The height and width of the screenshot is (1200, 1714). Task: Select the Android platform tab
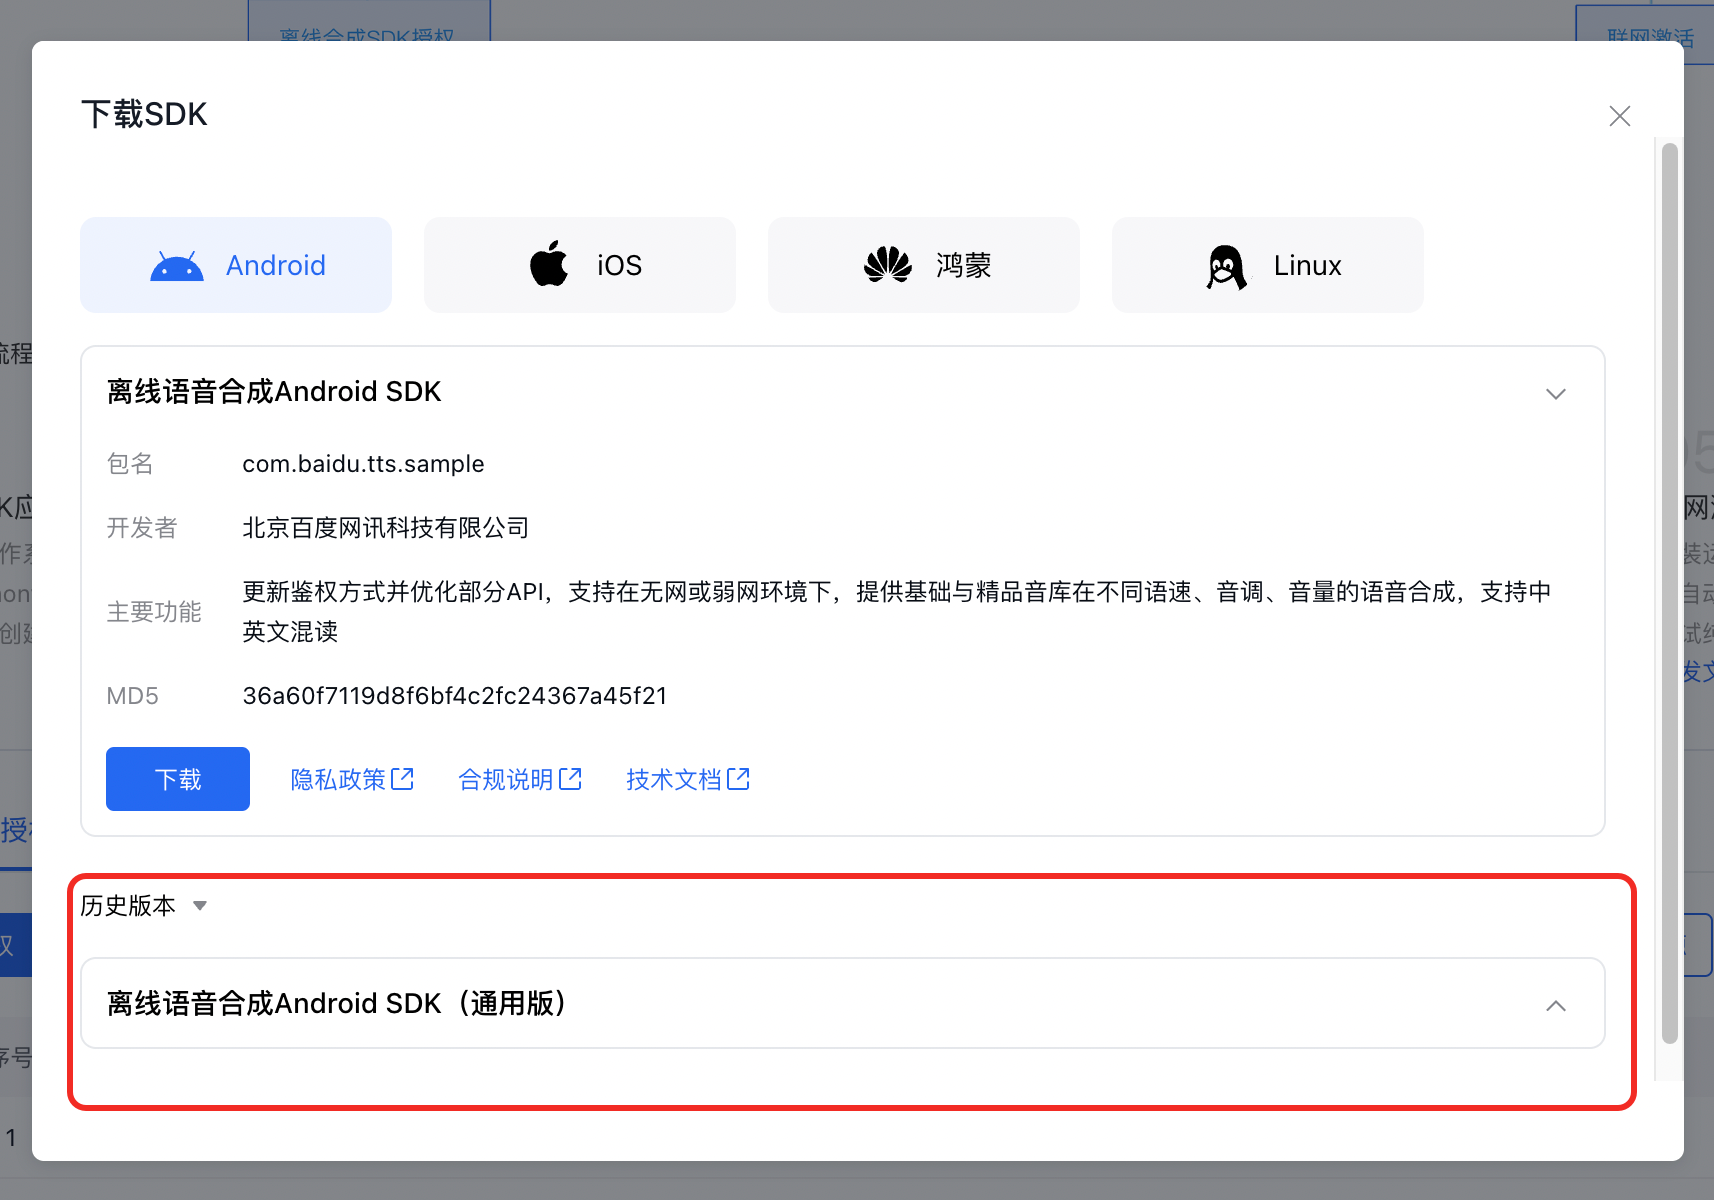[x=236, y=265]
